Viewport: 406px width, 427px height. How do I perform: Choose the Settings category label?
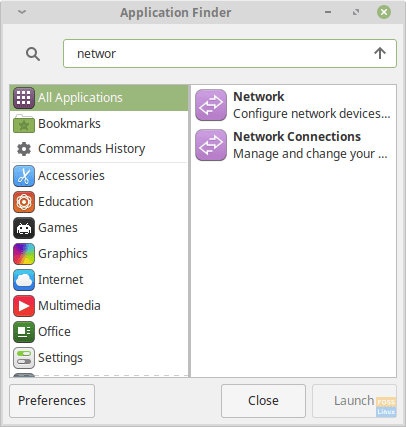60,358
